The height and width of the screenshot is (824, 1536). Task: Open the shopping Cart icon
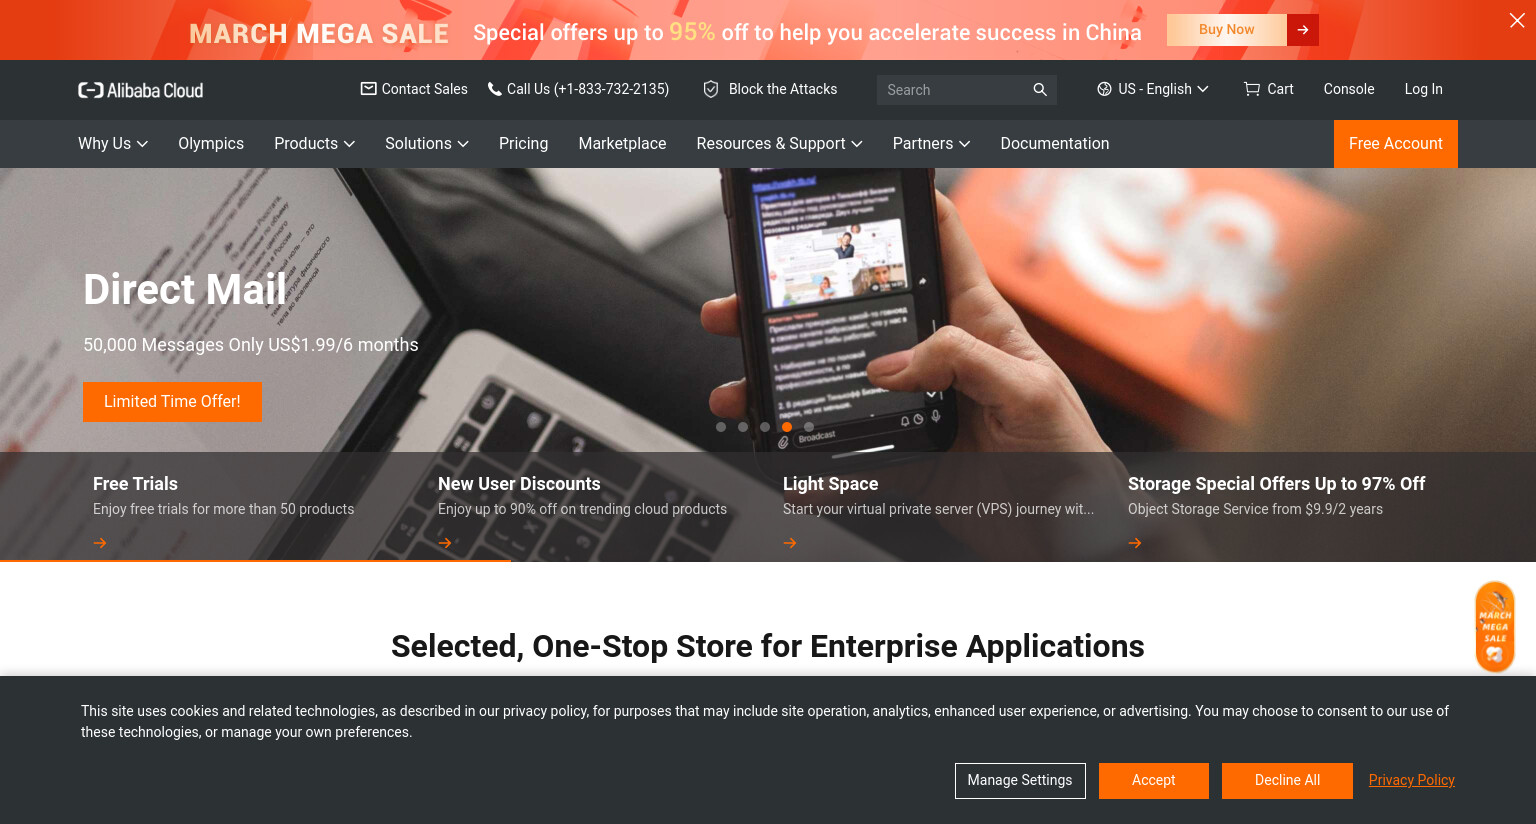tap(1251, 89)
